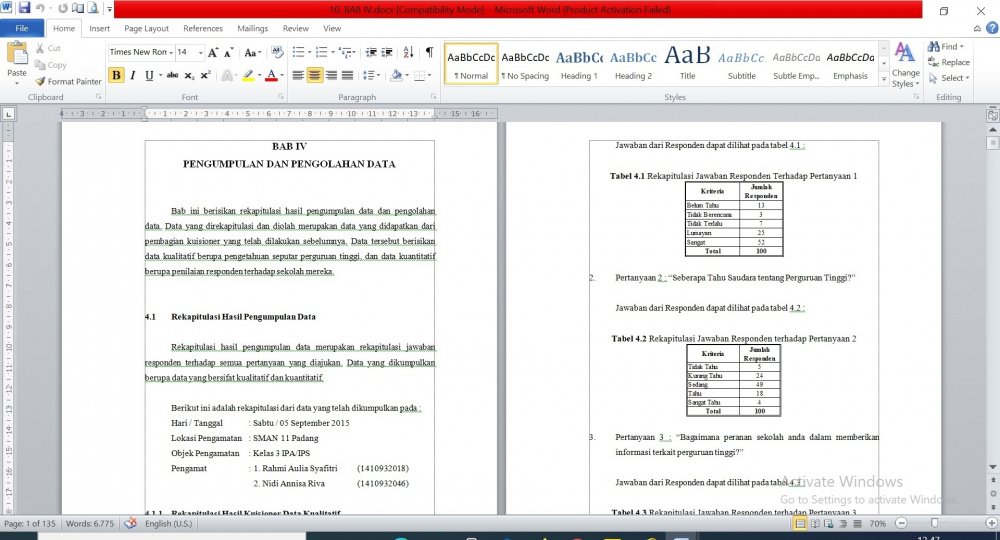Switch to Outline view

point(843,523)
